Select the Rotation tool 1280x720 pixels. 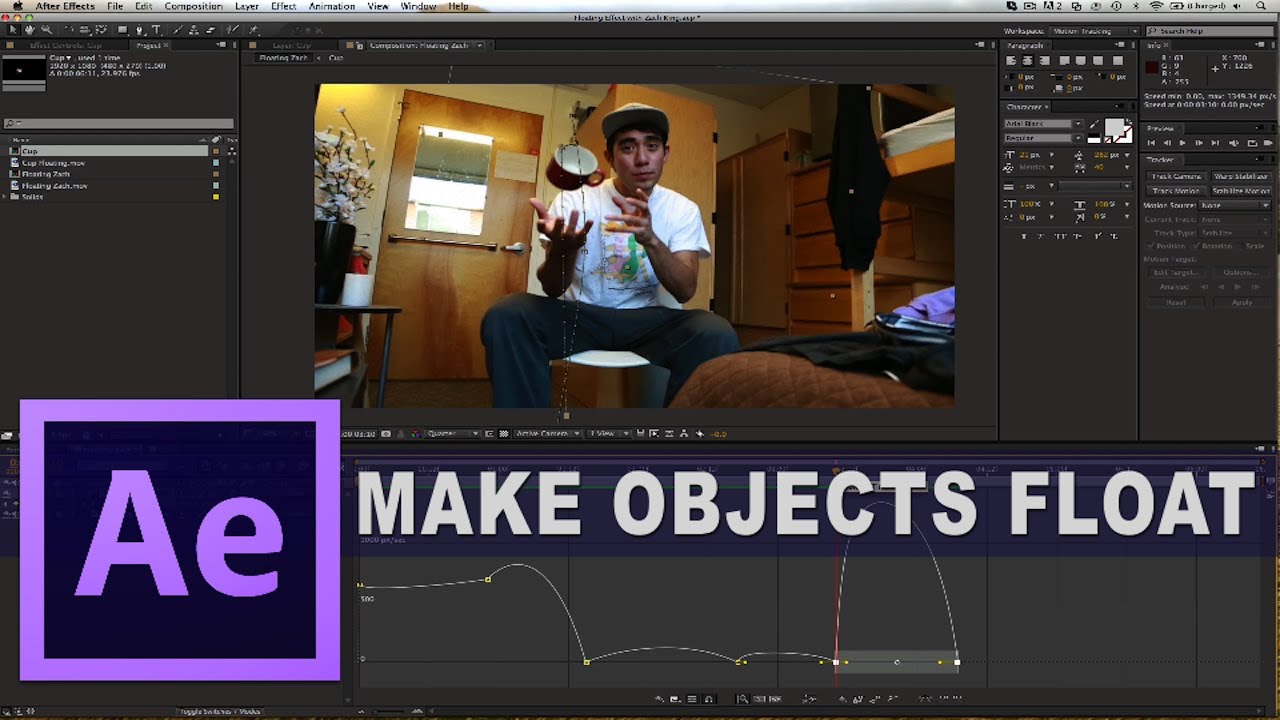[69, 30]
